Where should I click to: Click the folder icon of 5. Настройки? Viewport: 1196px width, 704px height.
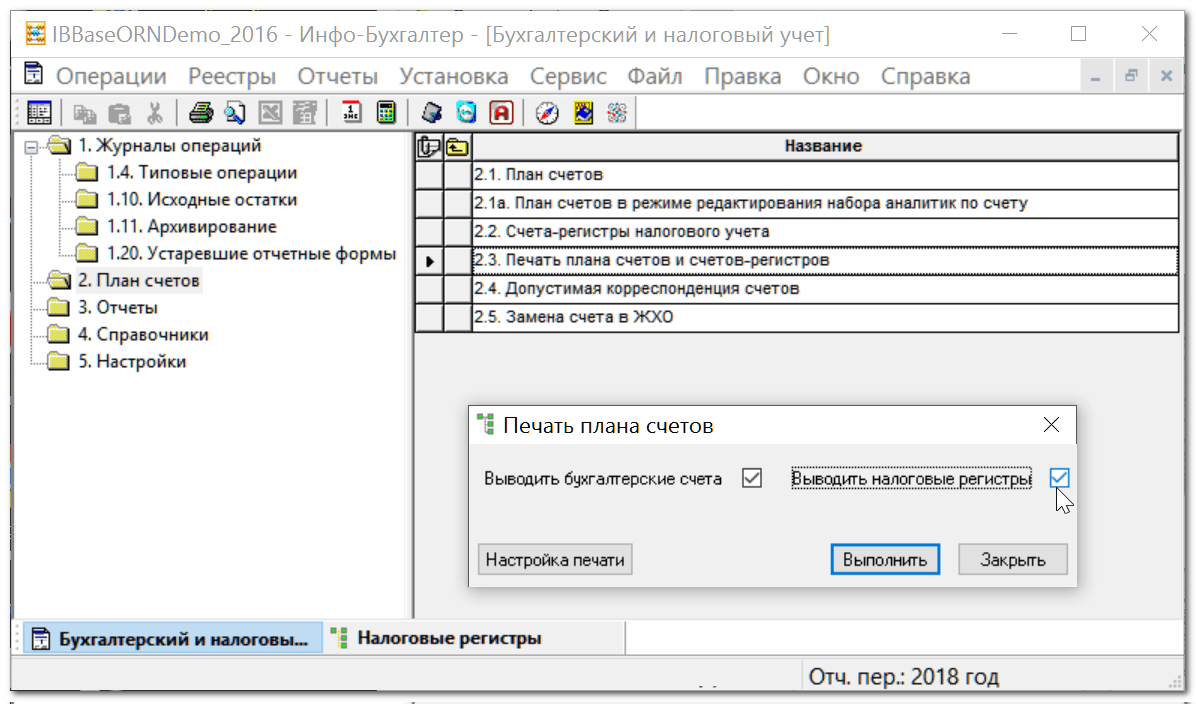pos(59,361)
